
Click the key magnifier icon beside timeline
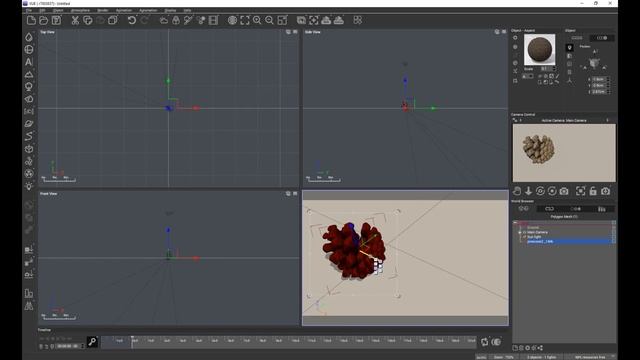point(92,342)
